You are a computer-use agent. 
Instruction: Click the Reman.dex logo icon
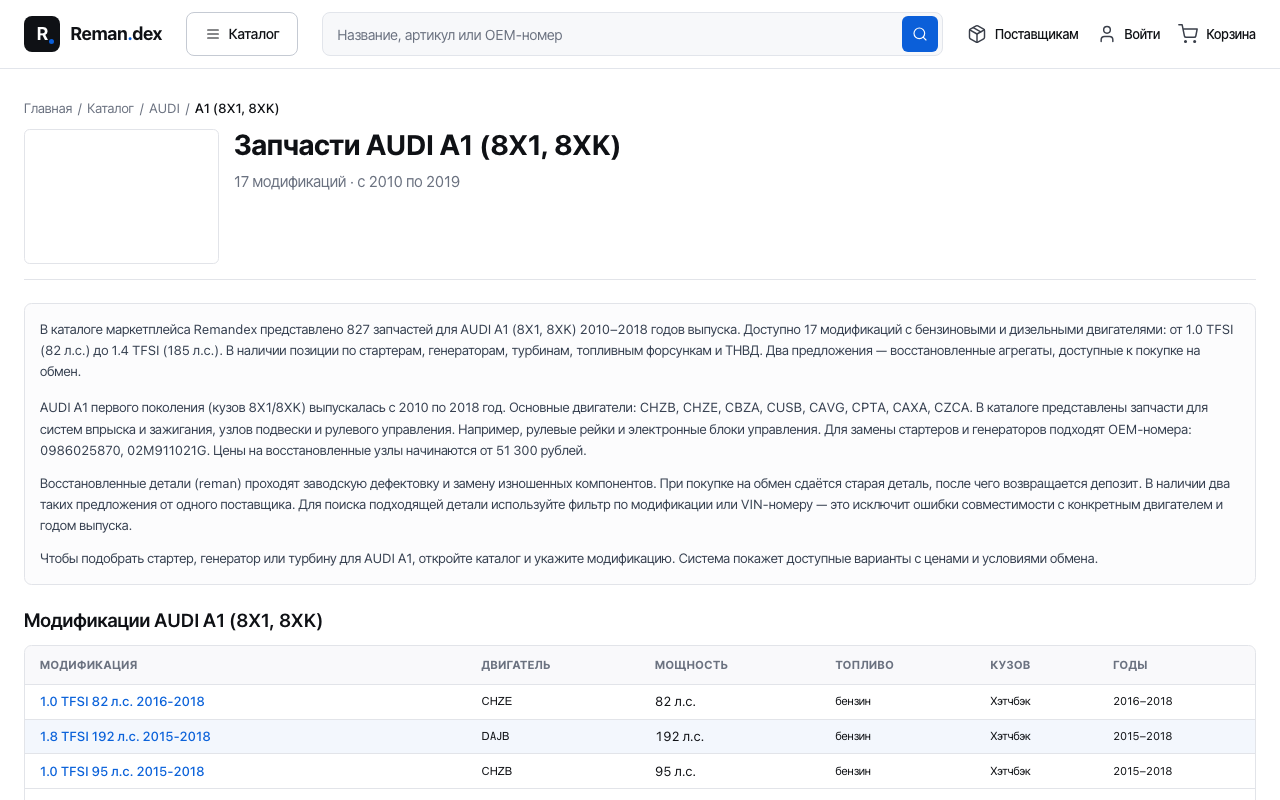click(42, 34)
